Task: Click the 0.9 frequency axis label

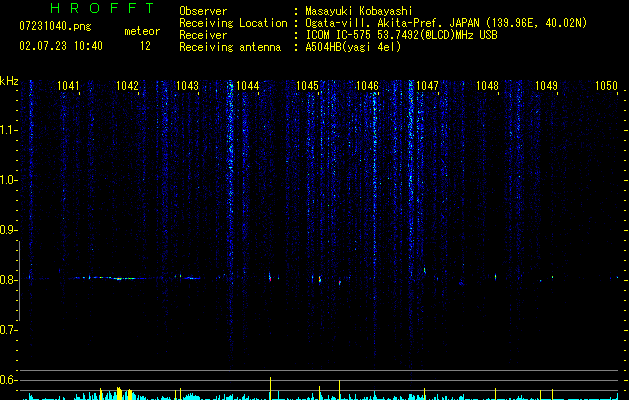Action: tap(8, 230)
